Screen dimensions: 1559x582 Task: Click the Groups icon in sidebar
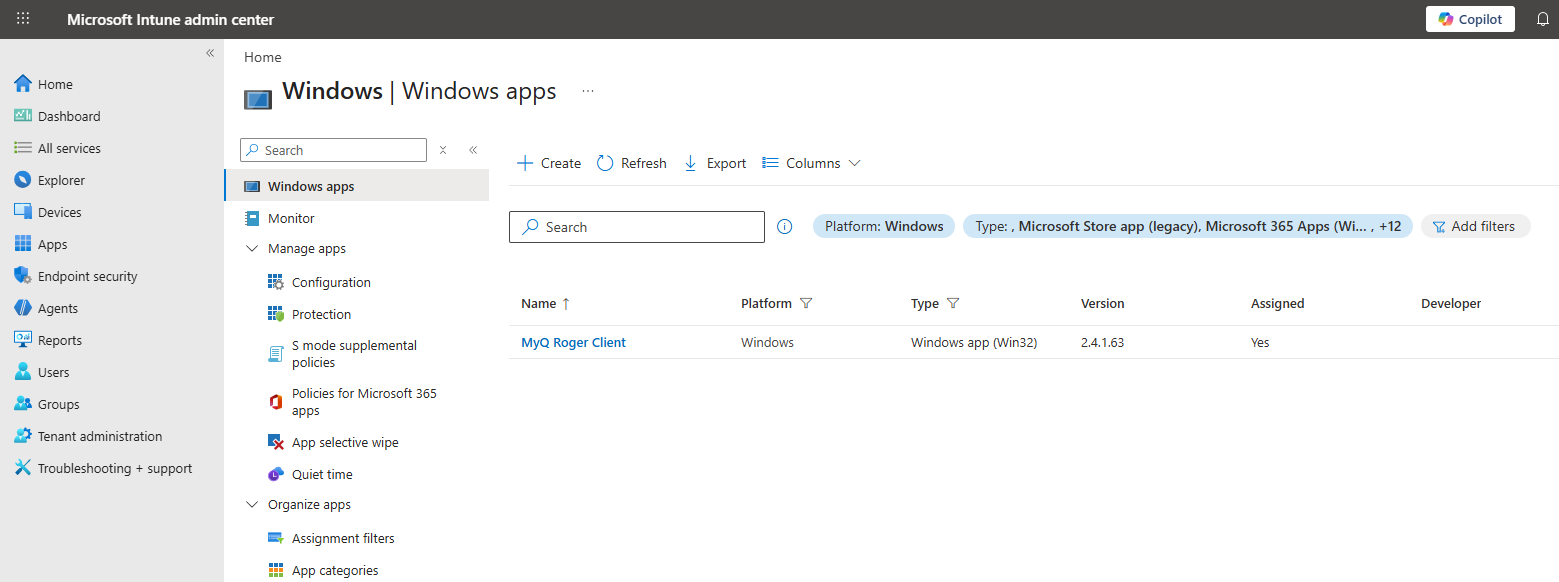(22, 404)
